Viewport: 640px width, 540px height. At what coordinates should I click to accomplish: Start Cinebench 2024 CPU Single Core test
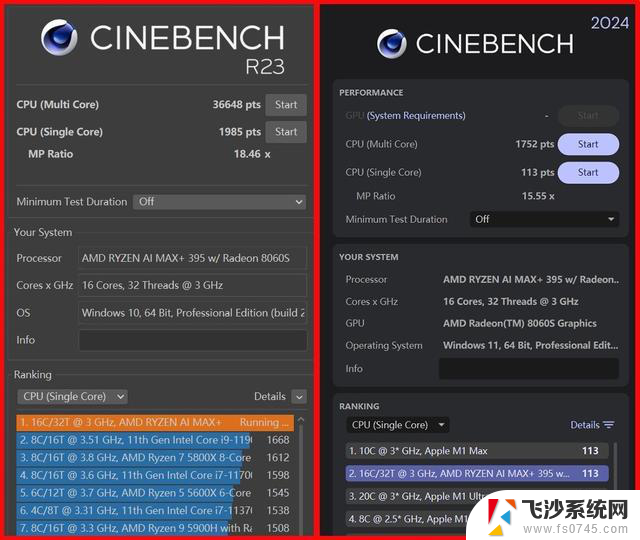(x=588, y=172)
